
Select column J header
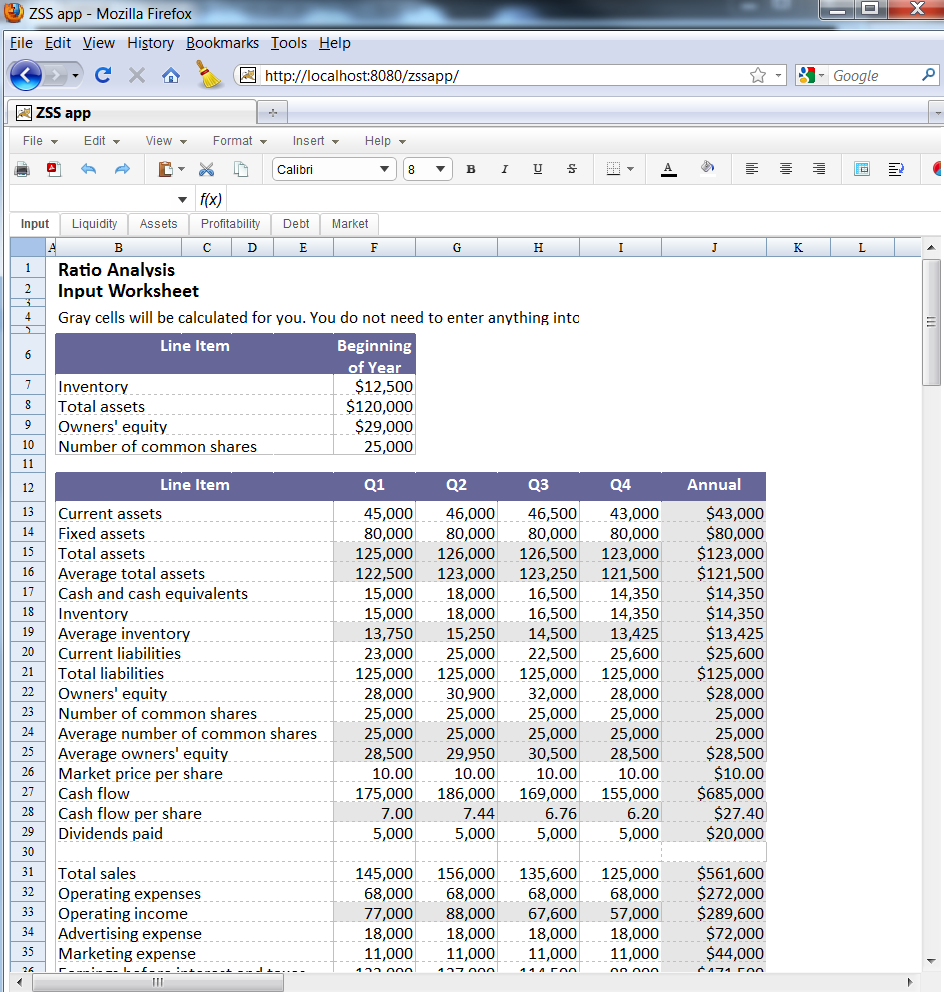tap(714, 247)
